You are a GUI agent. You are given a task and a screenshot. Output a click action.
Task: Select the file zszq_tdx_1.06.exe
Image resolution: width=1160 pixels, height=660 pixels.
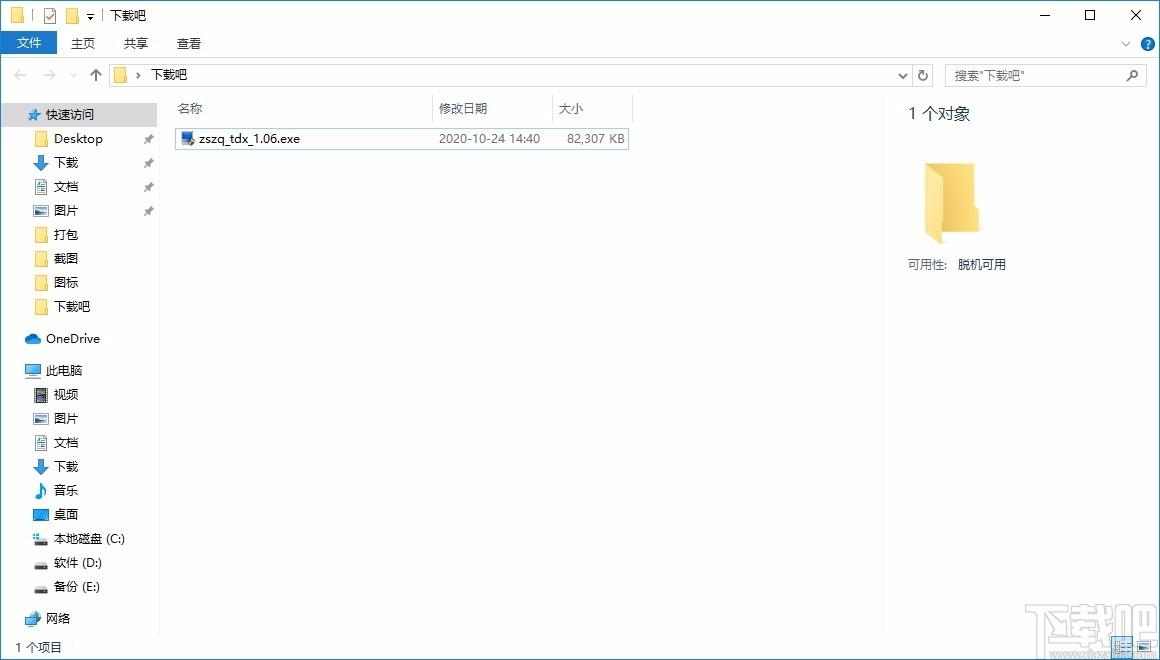(x=402, y=138)
